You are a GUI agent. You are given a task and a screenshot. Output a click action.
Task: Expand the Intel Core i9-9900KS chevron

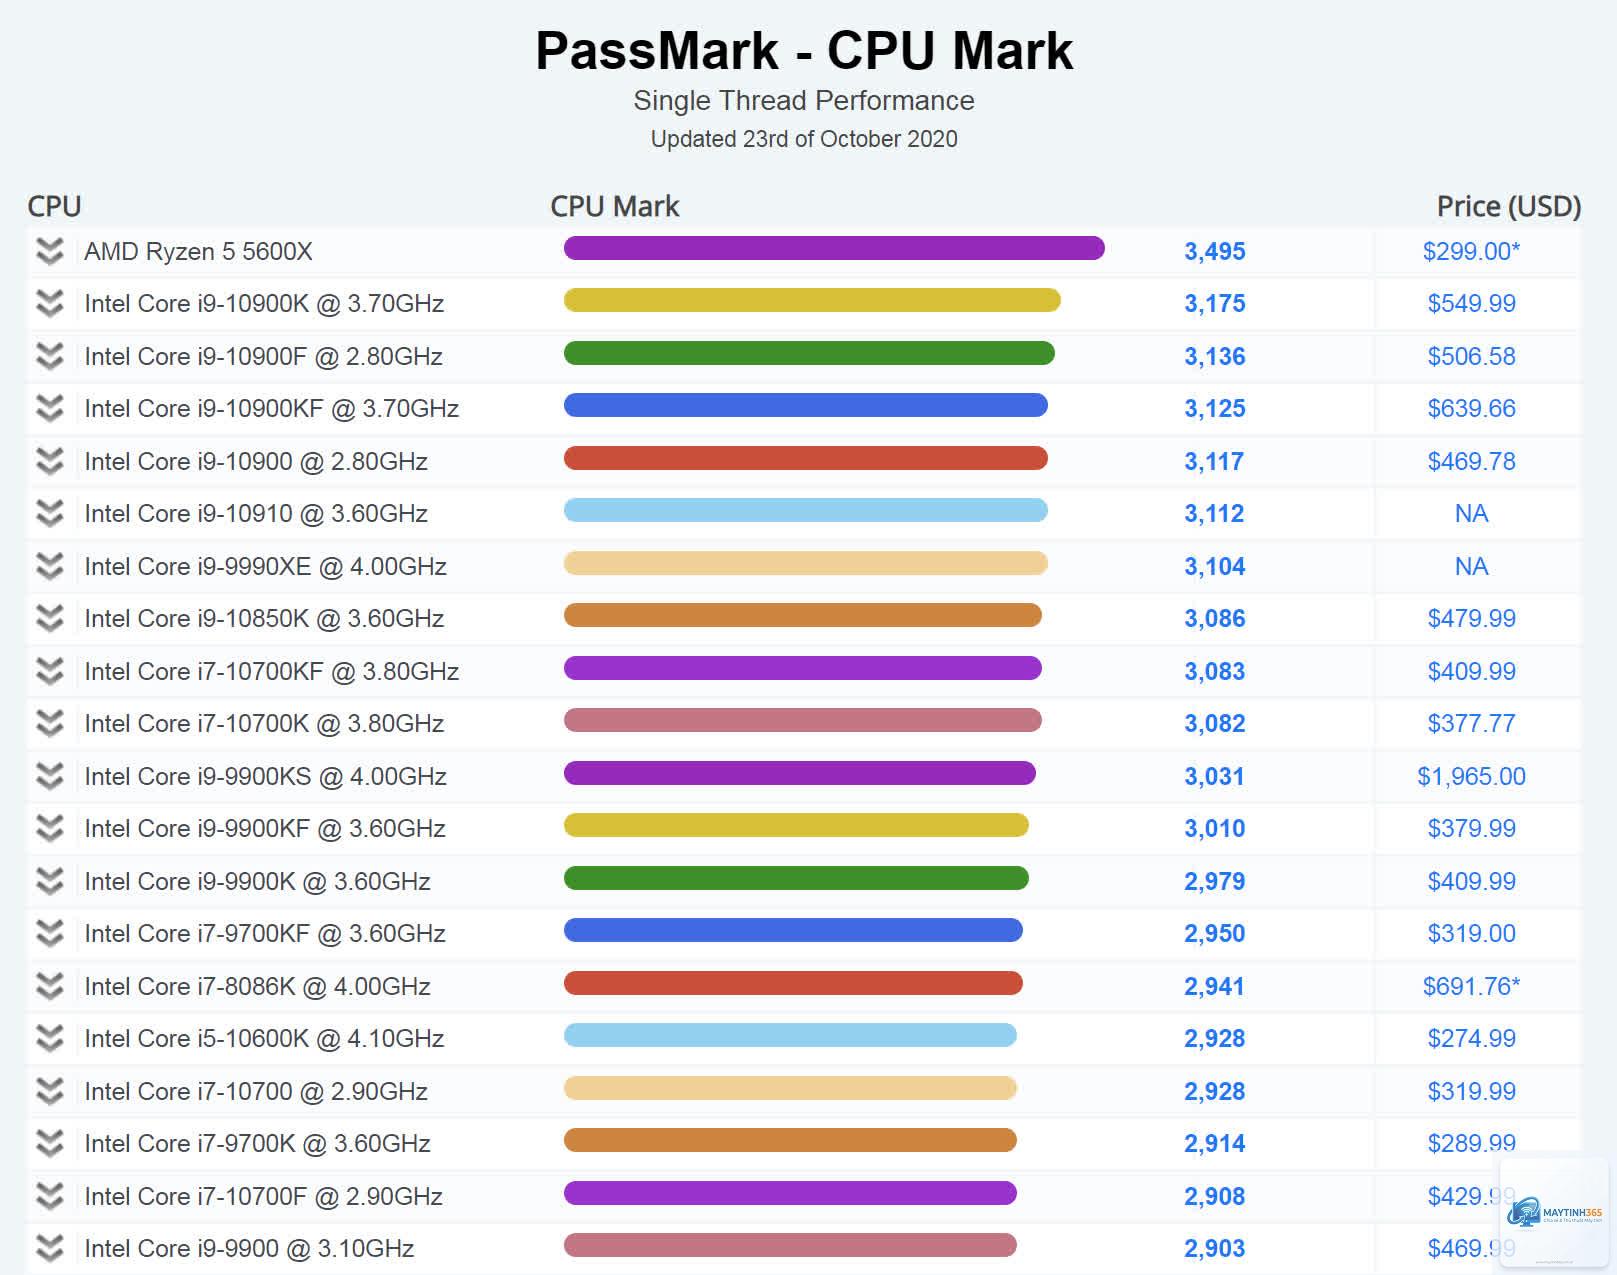point(49,776)
